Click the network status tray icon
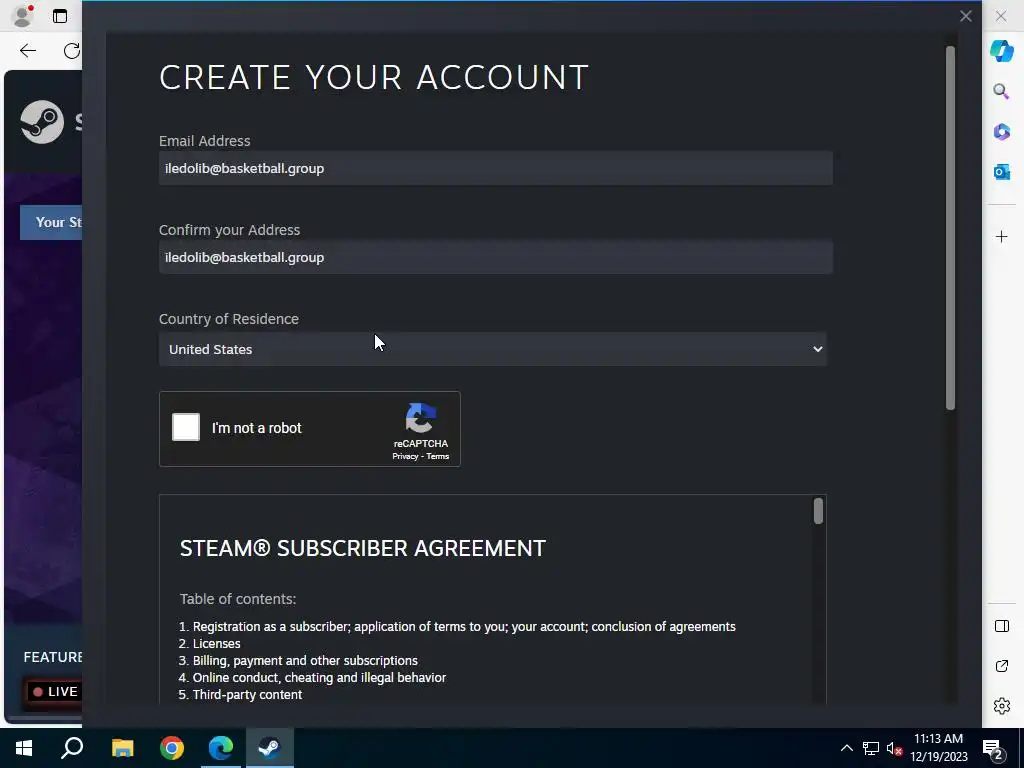This screenshot has width=1024, height=768. point(871,748)
